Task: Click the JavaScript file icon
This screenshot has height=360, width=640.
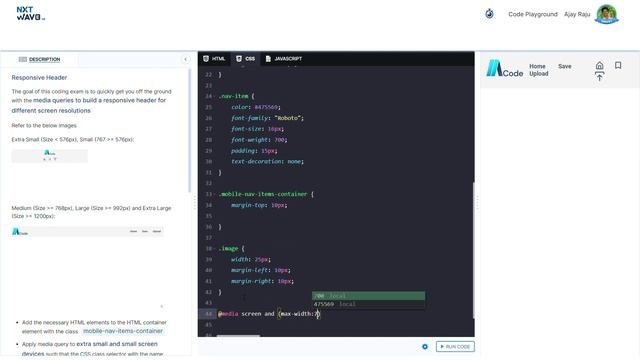Action: (268, 59)
